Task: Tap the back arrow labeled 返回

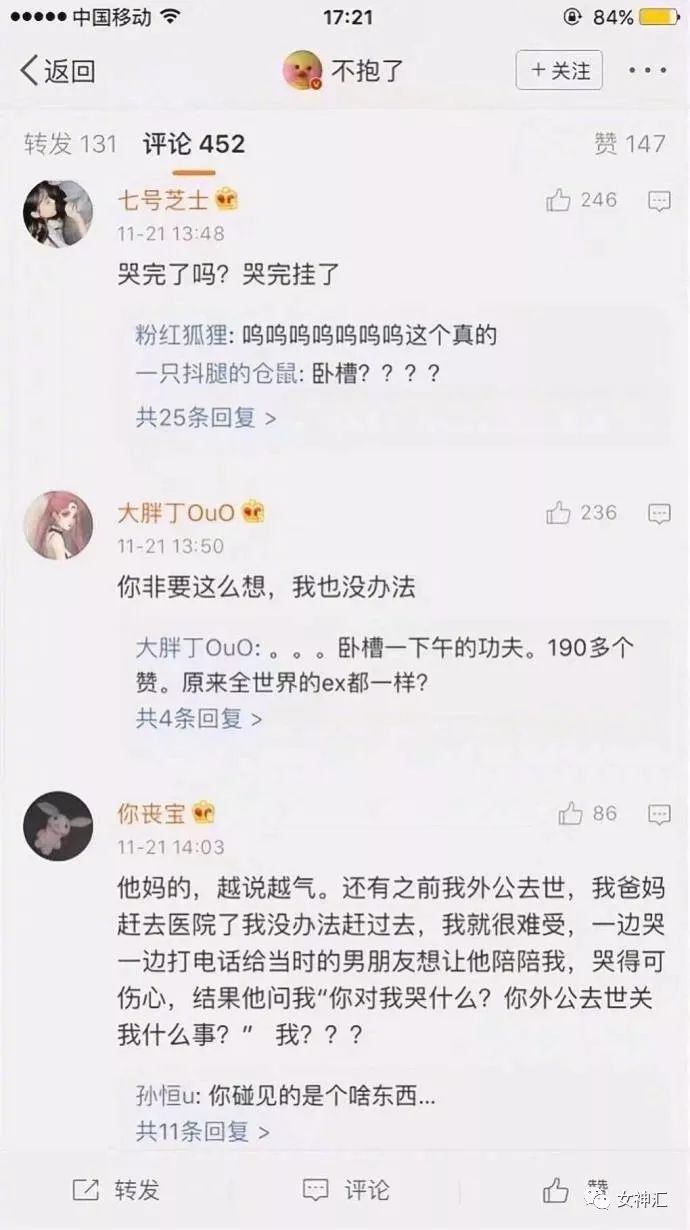Action: [57, 71]
